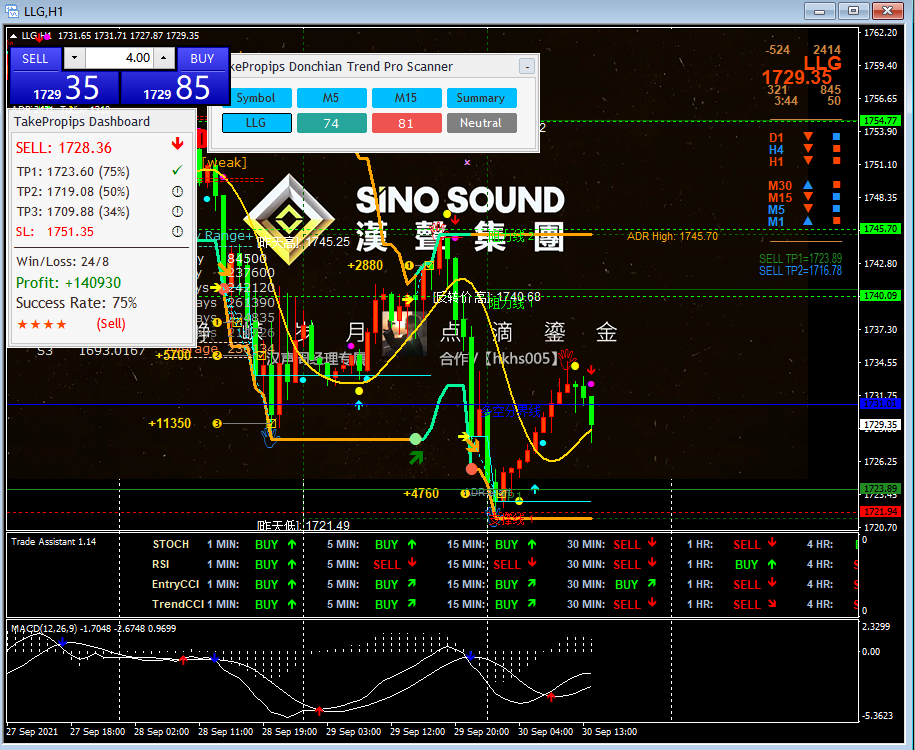
Task: Click the red down arrow beside SELL: 1728.36
Action: coord(178,144)
